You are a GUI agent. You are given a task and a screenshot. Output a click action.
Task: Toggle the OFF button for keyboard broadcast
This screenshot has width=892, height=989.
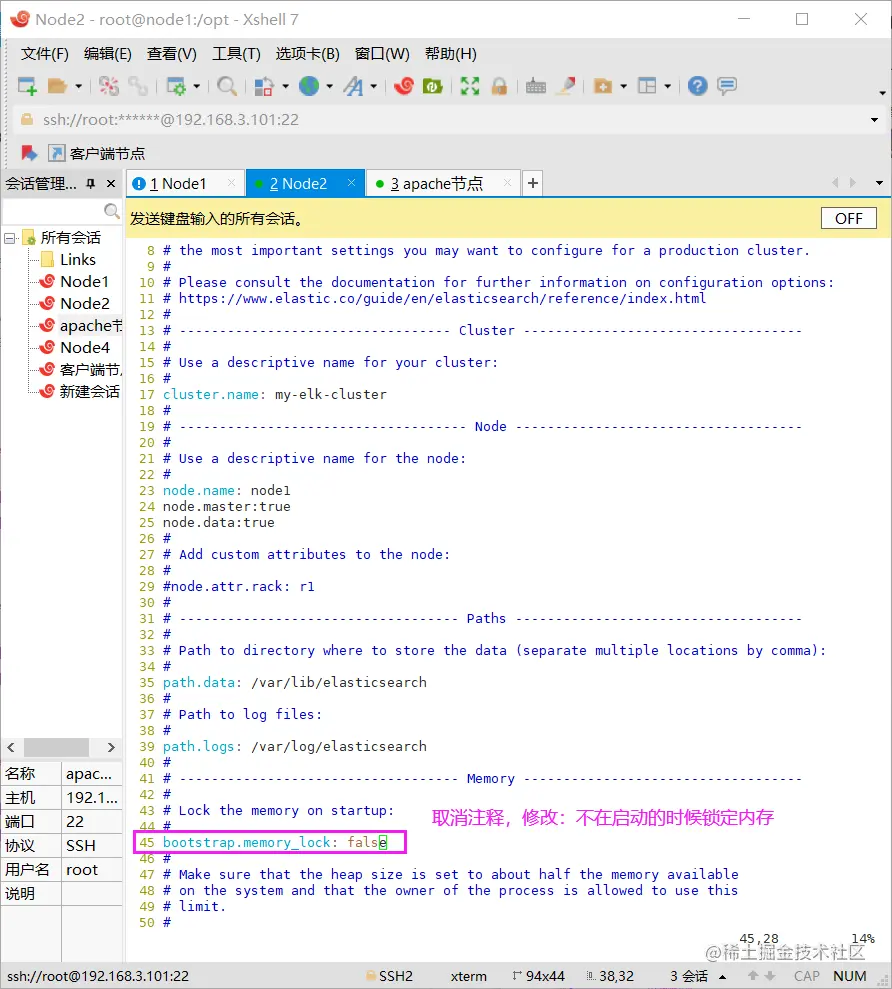848,218
